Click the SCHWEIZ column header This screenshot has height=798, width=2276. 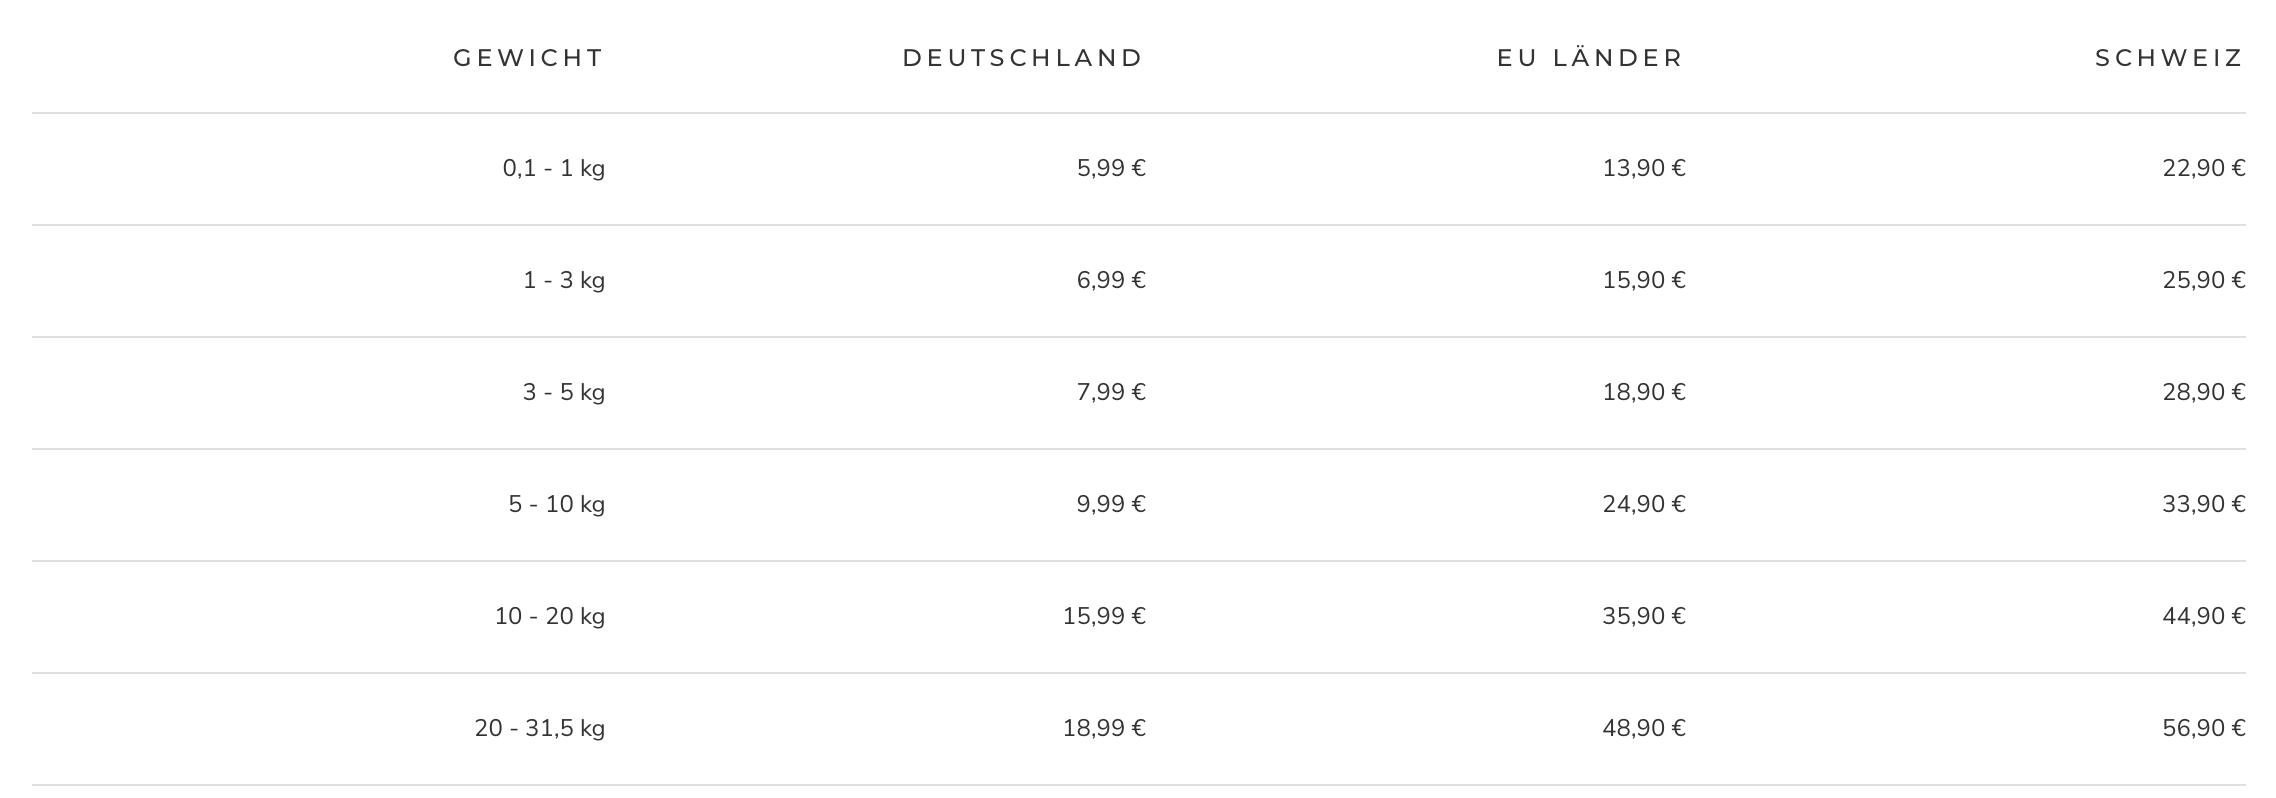[2169, 58]
